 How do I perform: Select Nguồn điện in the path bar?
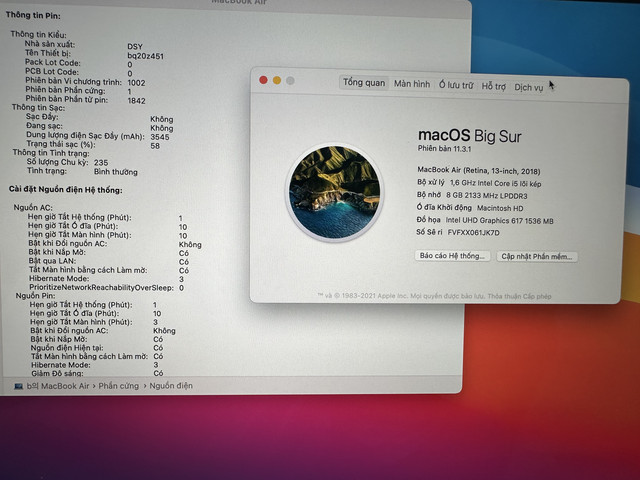tap(171, 386)
